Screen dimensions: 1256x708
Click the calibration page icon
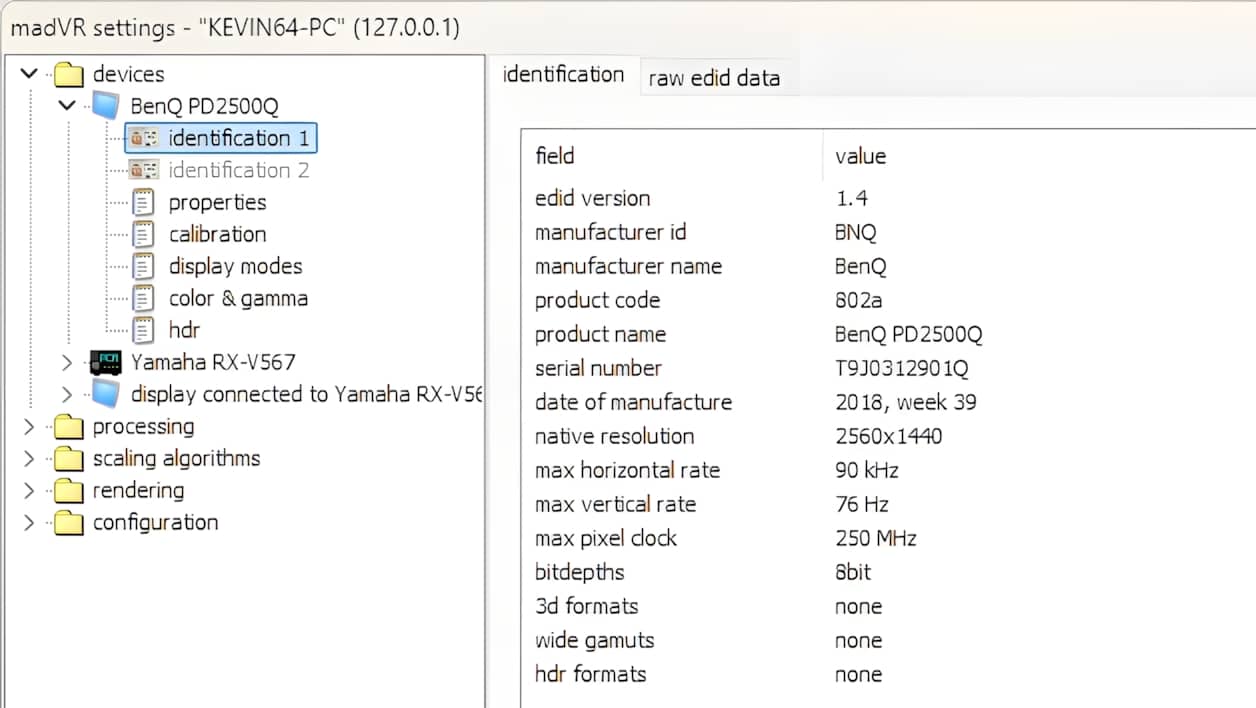click(x=144, y=234)
